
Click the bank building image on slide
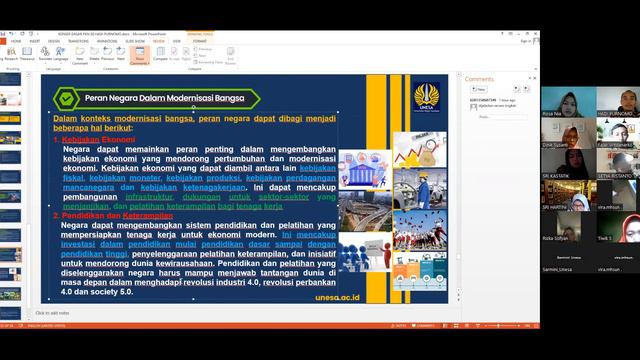tap(365, 170)
